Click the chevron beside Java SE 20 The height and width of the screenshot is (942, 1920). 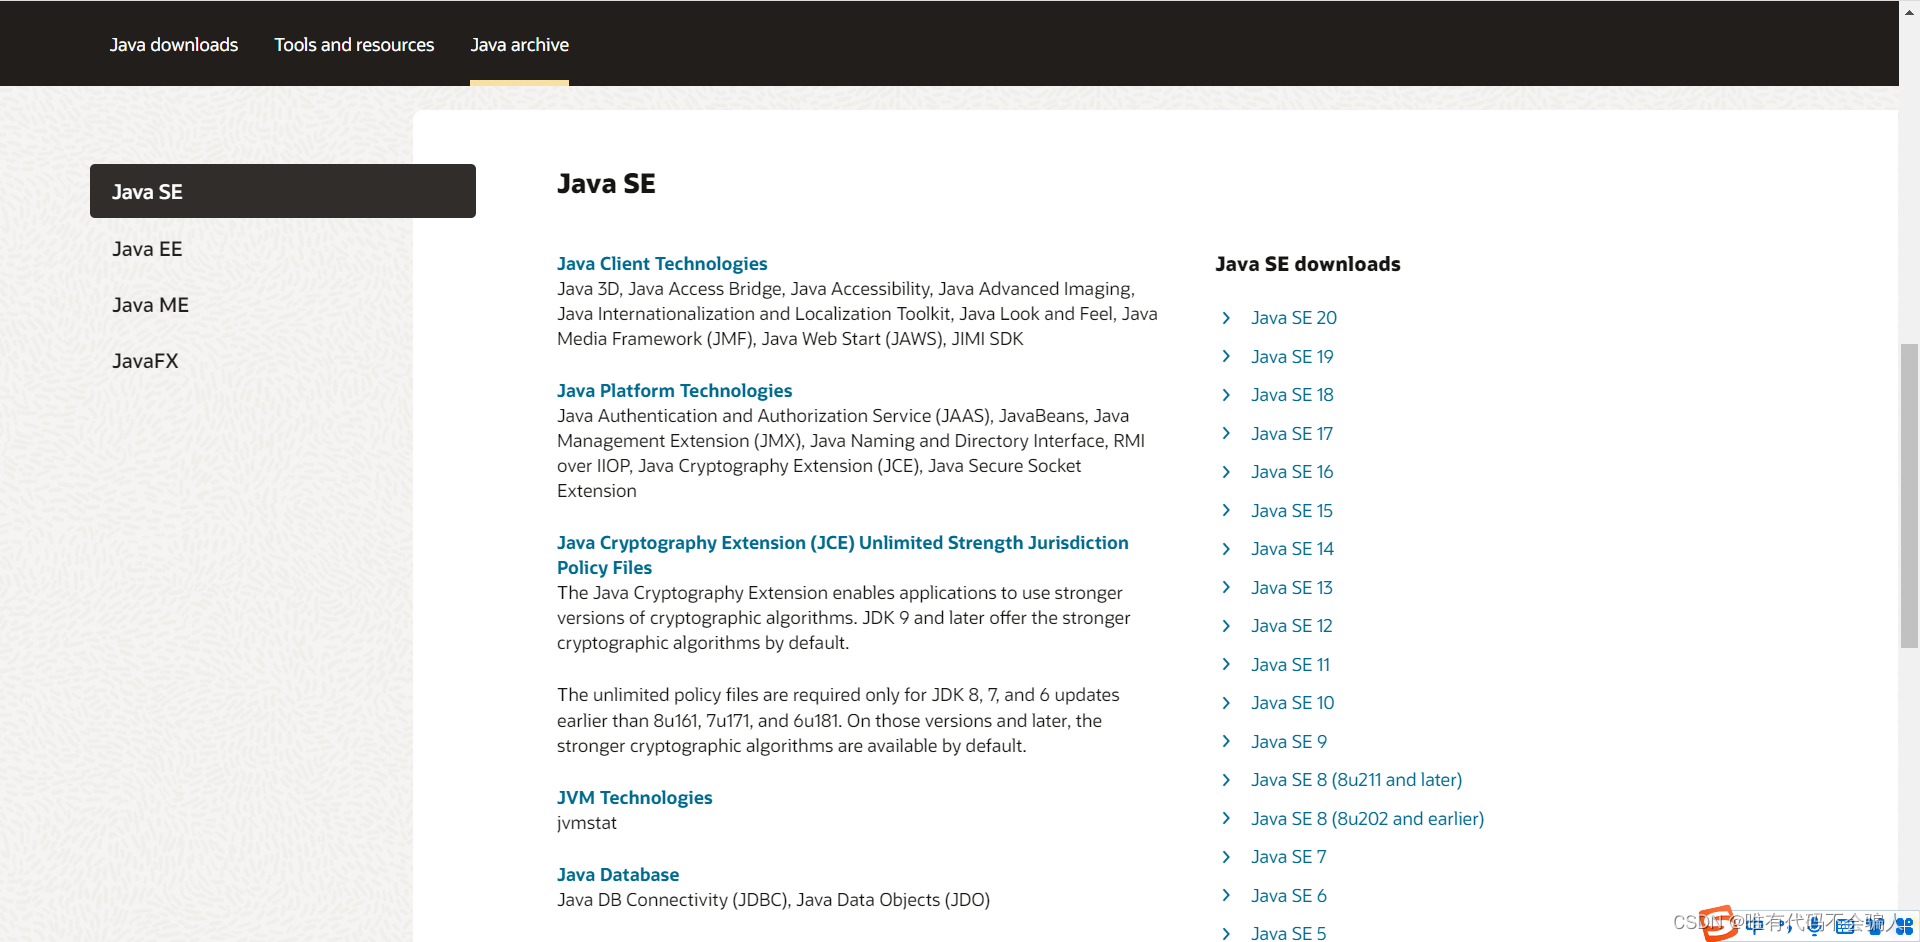(1226, 318)
